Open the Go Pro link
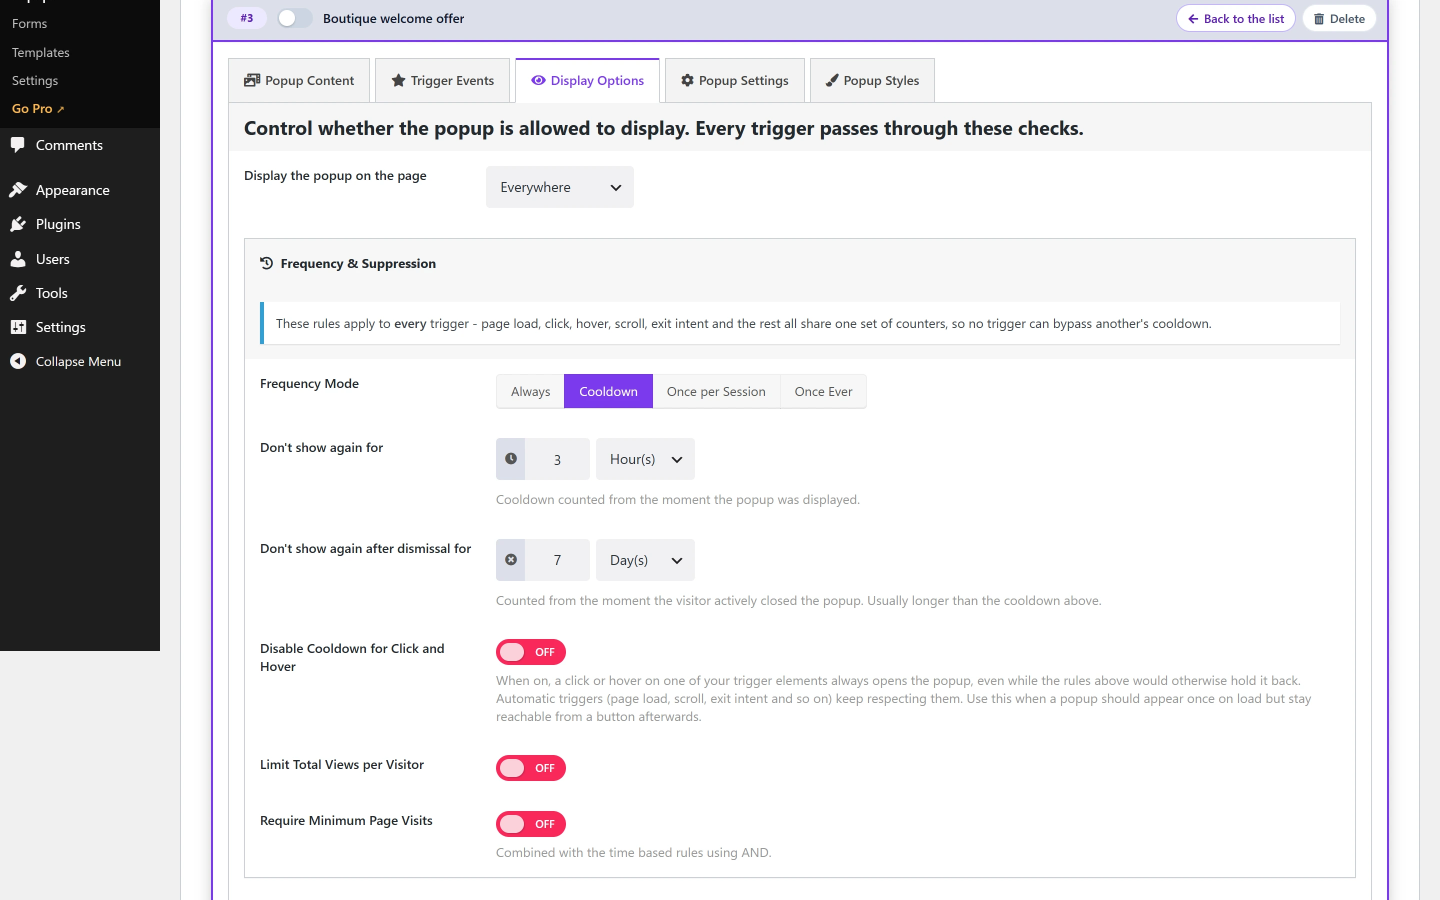Image resolution: width=1440 pixels, height=900 pixels. point(38,109)
